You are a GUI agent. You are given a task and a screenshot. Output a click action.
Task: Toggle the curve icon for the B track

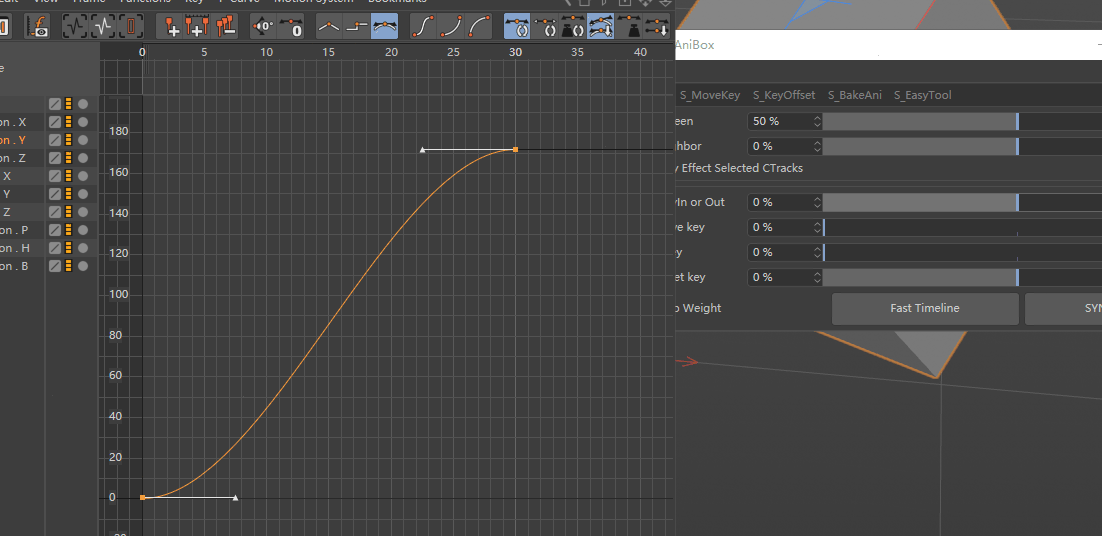coord(55,266)
